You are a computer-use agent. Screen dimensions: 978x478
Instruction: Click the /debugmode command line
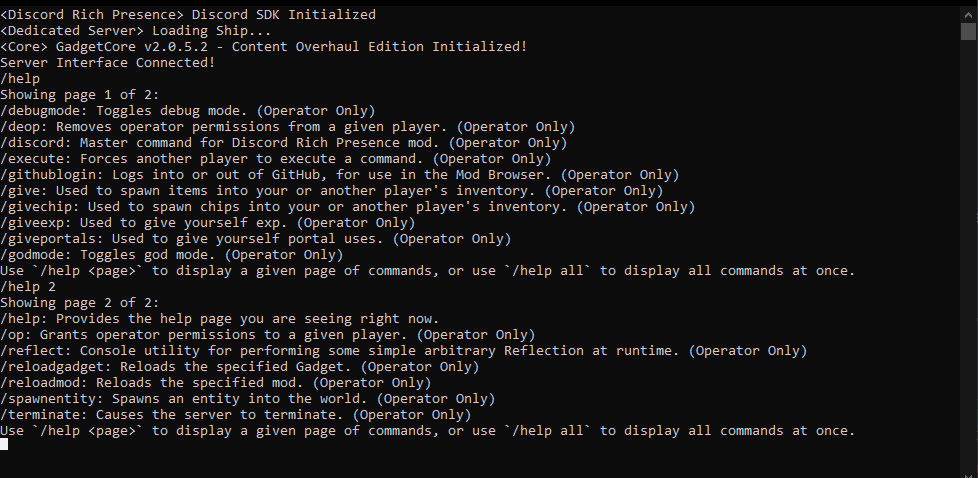[188, 111]
